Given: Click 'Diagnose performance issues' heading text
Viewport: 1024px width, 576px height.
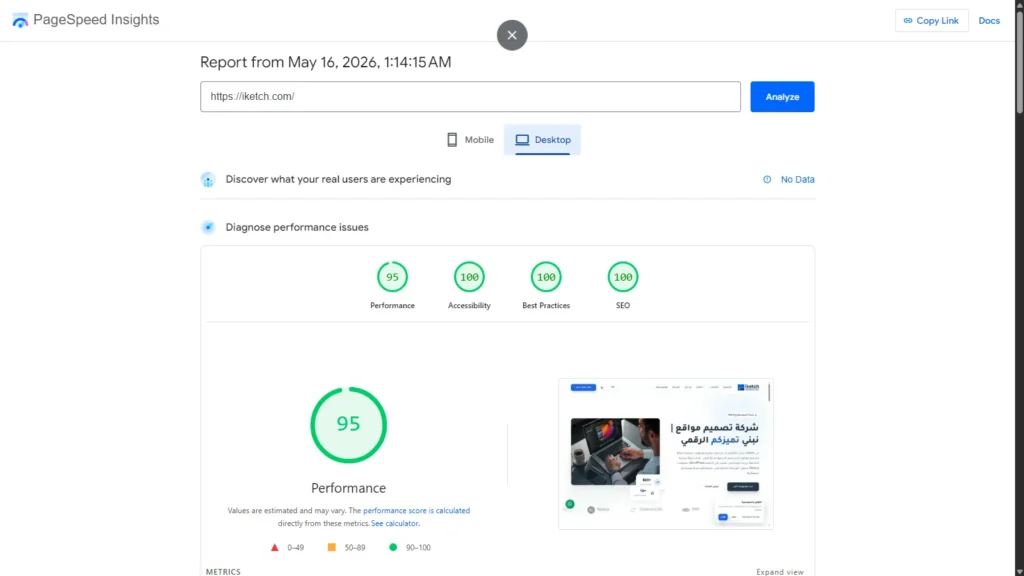Looking at the screenshot, I should point(297,227).
